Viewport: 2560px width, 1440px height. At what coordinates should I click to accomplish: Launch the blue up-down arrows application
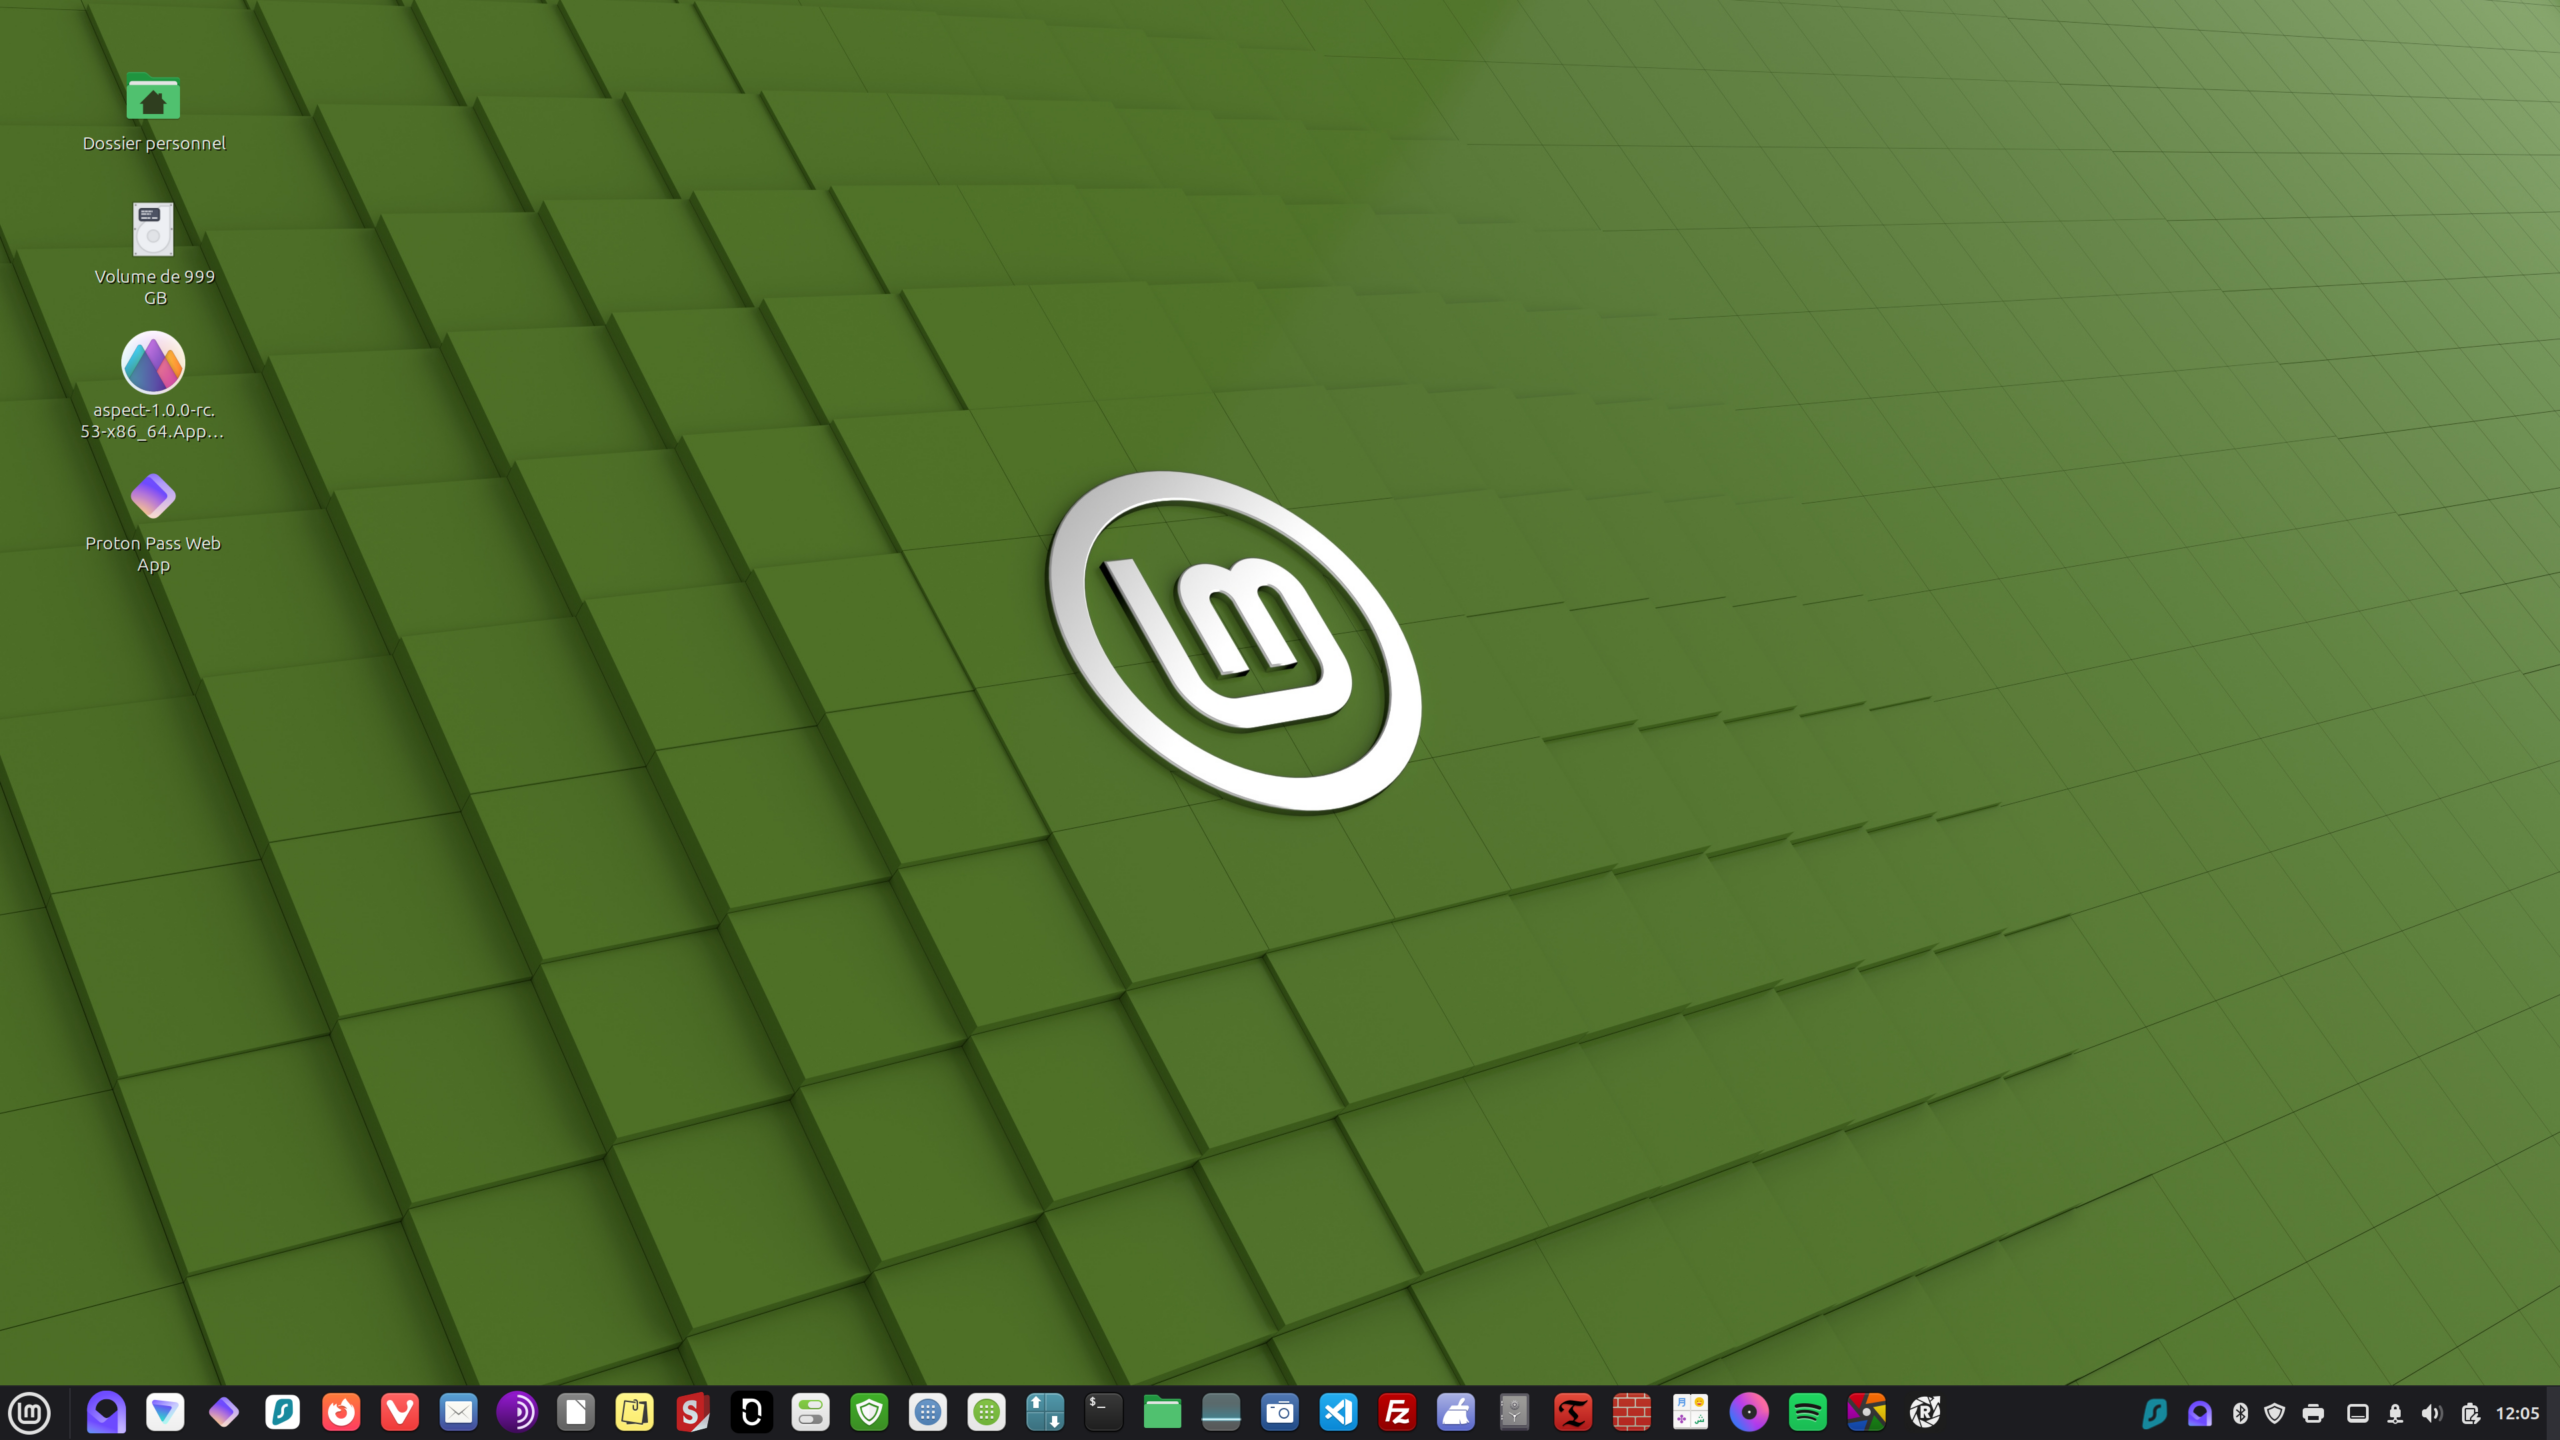point(1045,1413)
